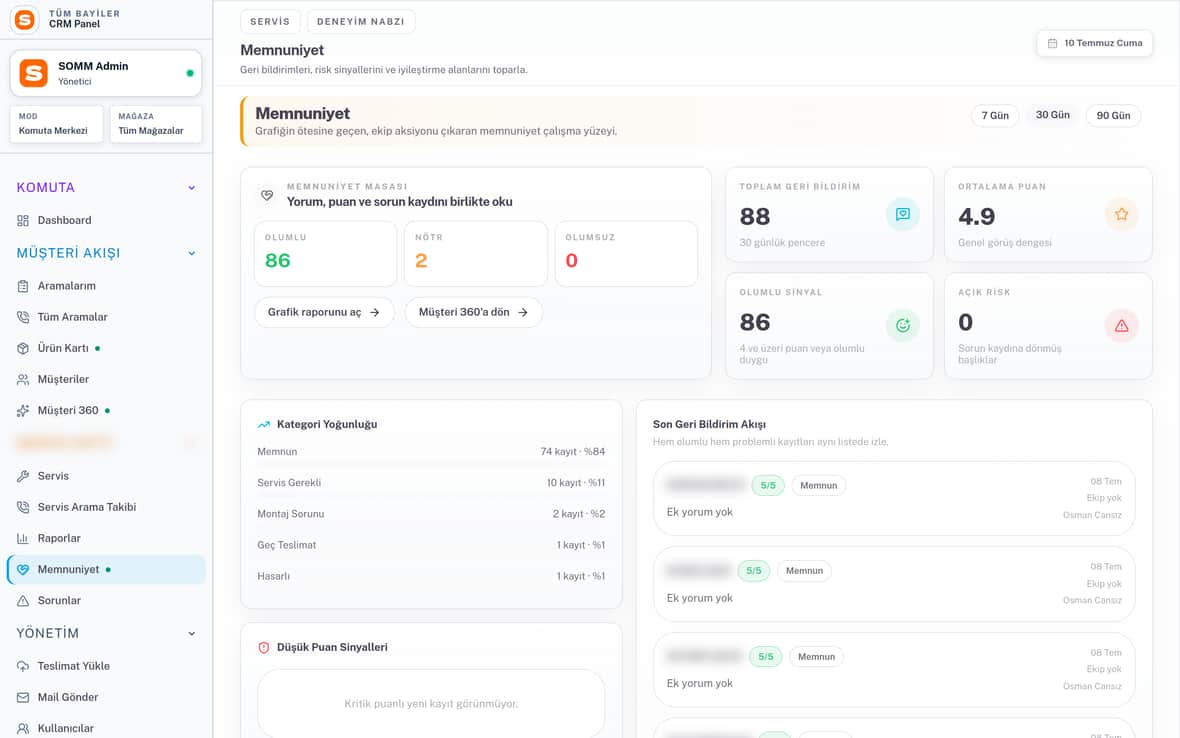1180x738 pixels.
Task: Click the Servis Arama Takibi phone icon
Action: [x=23, y=507]
